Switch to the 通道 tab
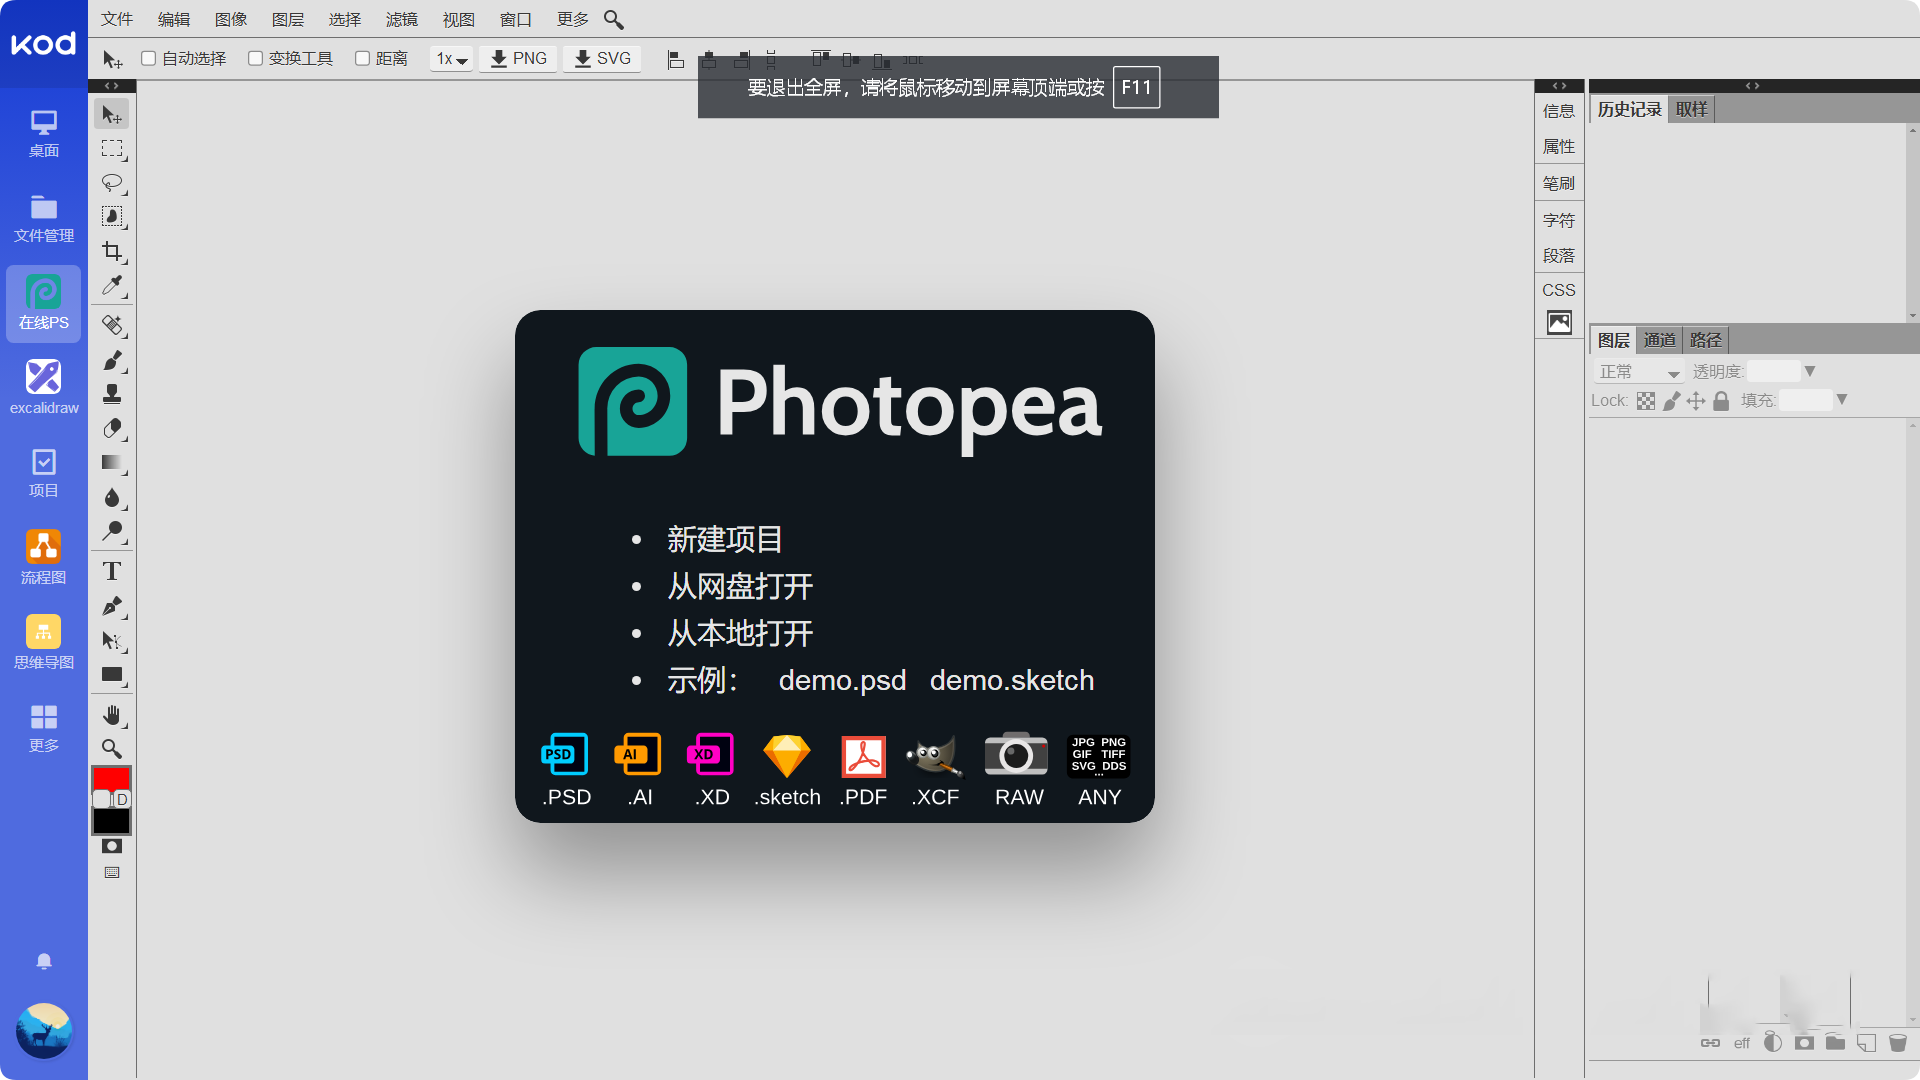 (x=1660, y=340)
